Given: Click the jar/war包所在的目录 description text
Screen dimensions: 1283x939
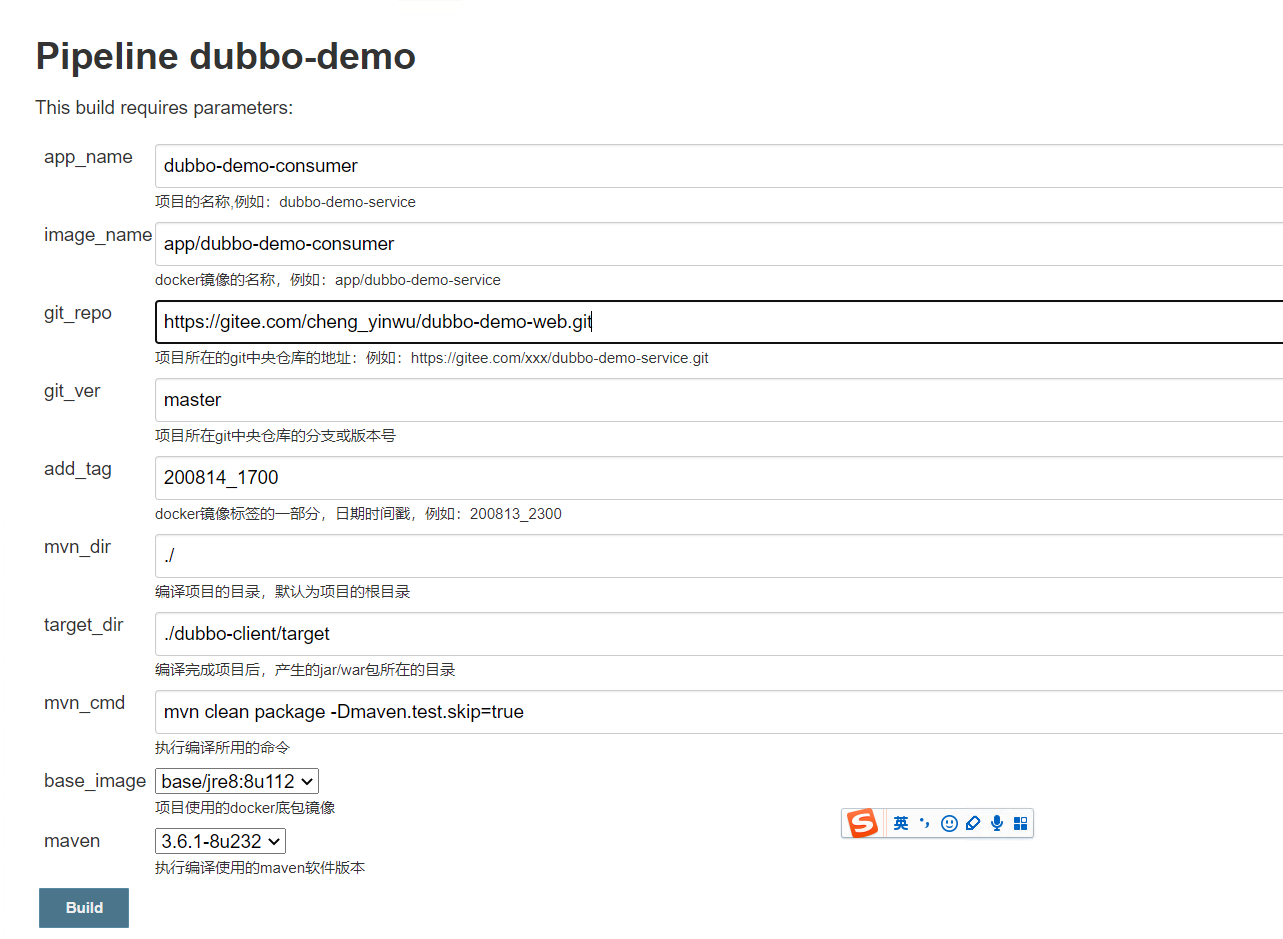Looking at the screenshot, I should pyautogui.click(x=305, y=670).
